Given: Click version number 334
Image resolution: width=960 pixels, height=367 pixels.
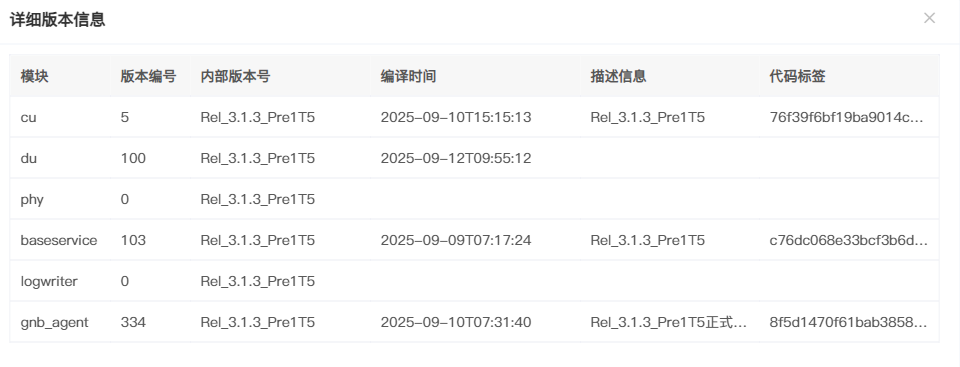Looking at the screenshot, I should coord(133,322).
